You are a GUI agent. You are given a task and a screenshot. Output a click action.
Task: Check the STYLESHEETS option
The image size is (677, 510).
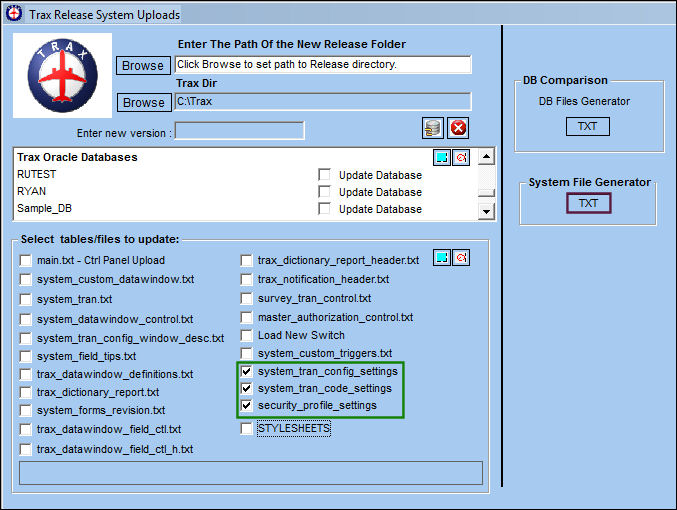(x=247, y=428)
